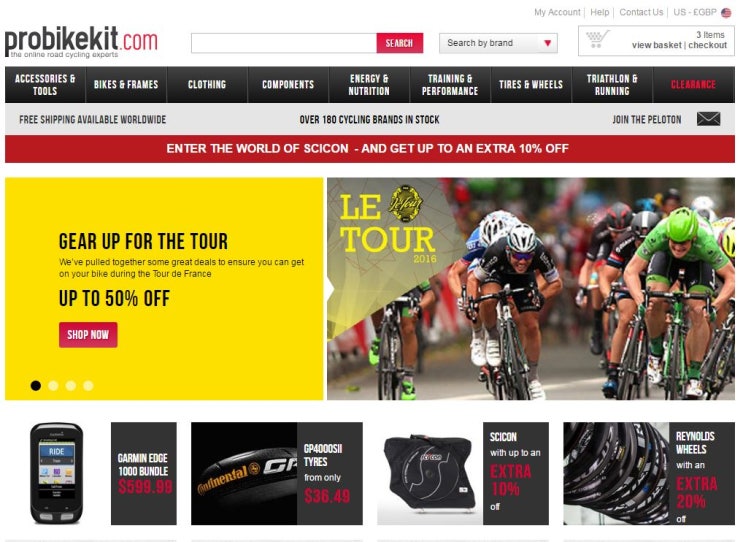Open the checkout link
The width and height of the screenshot is (743, 542).
[707, 45]
